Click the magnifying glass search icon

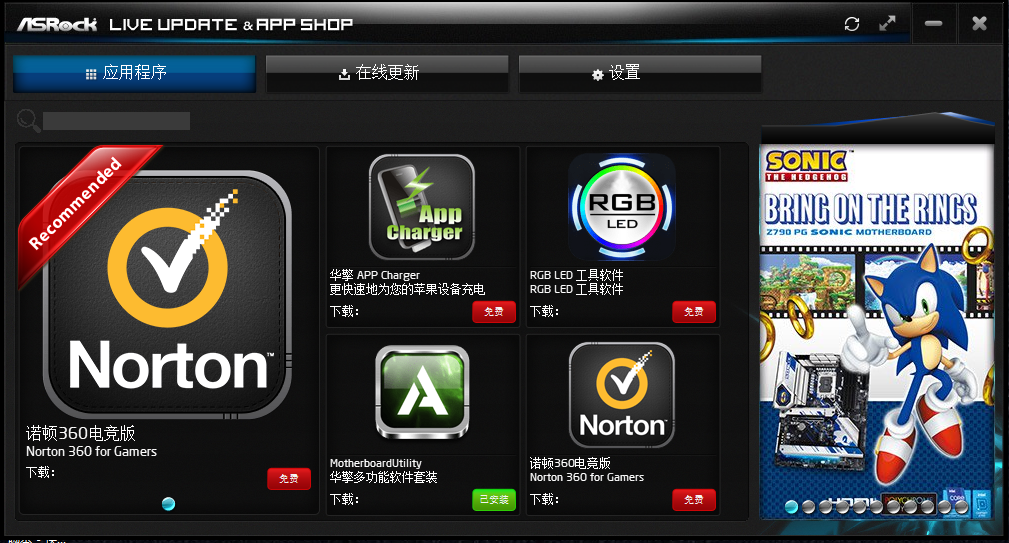pyautogui.click(x=28, y=120)
